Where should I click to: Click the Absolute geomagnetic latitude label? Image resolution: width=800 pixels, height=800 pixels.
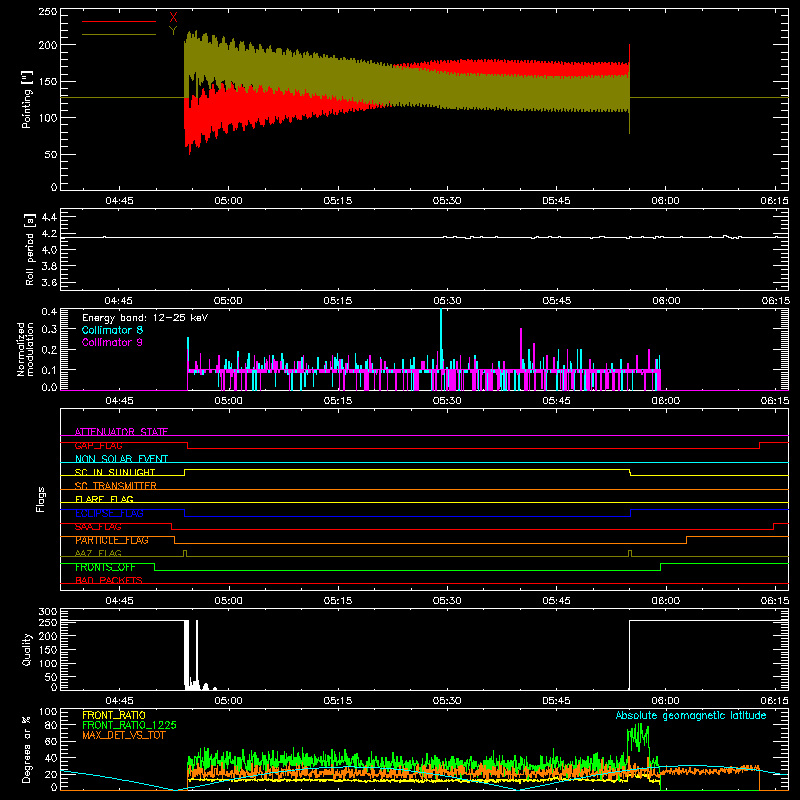[x=691, y=715]
